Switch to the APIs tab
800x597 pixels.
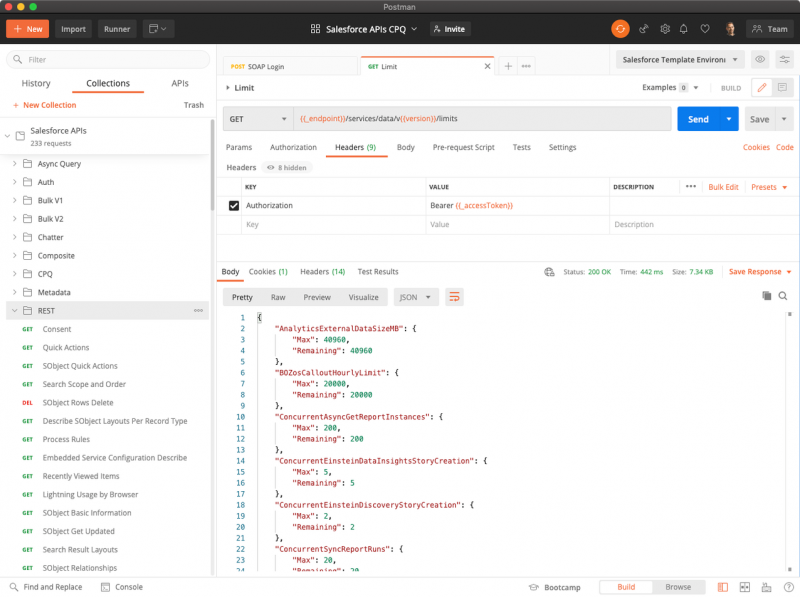180,83
